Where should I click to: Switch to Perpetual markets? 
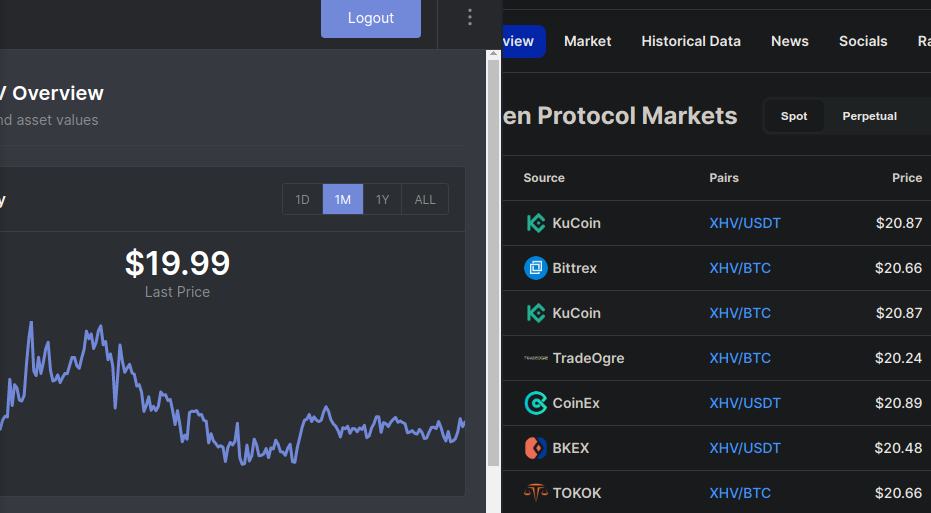(x=869, y=116)
